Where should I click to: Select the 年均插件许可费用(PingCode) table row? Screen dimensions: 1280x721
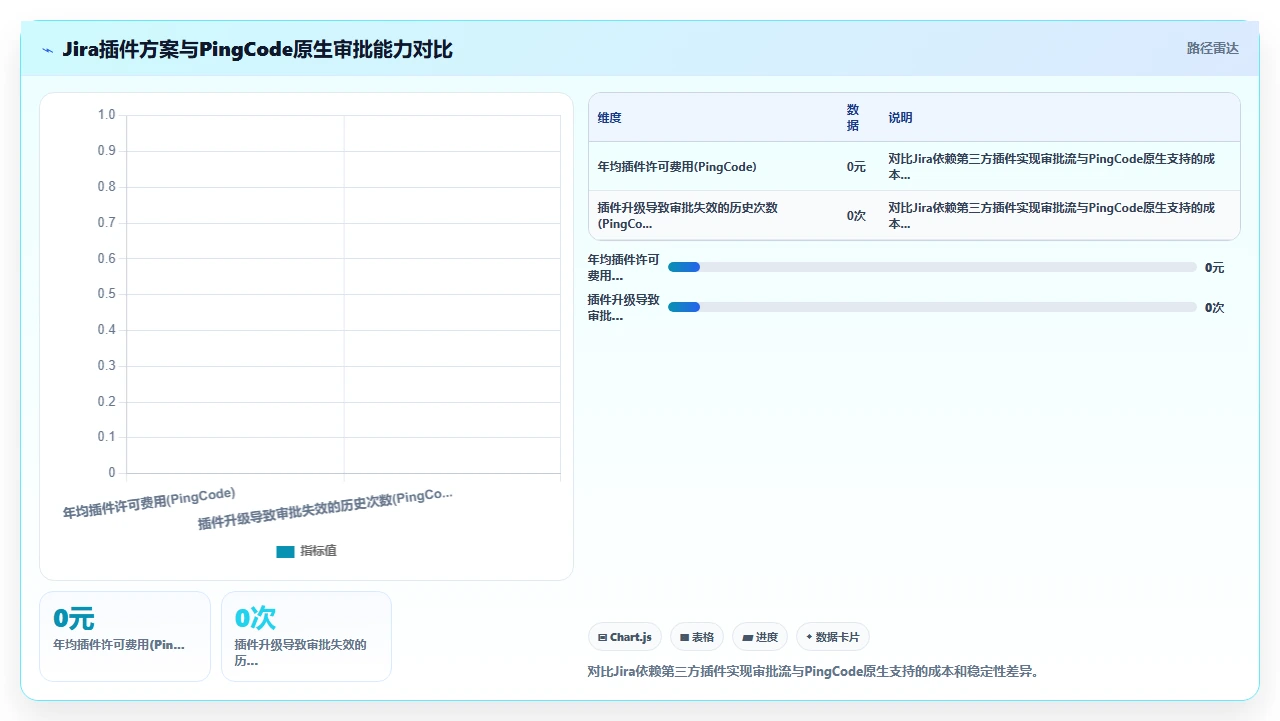[x=914, y=167]
